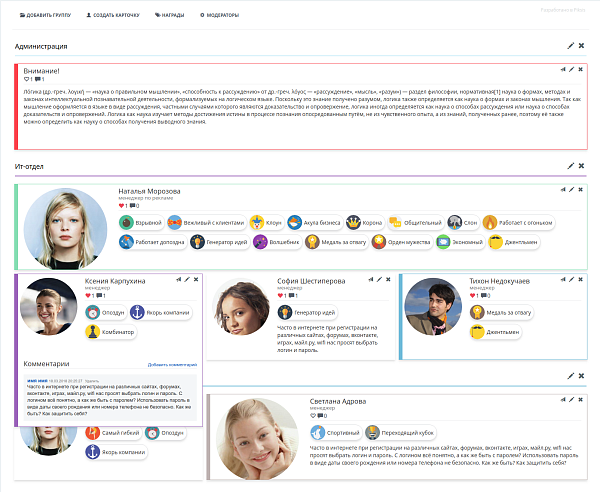The height and width of the screenshot is (492, 600).
Task: Select Наталья Морозова's Медаль за отвагу badge
Action: tap(336, 242)
